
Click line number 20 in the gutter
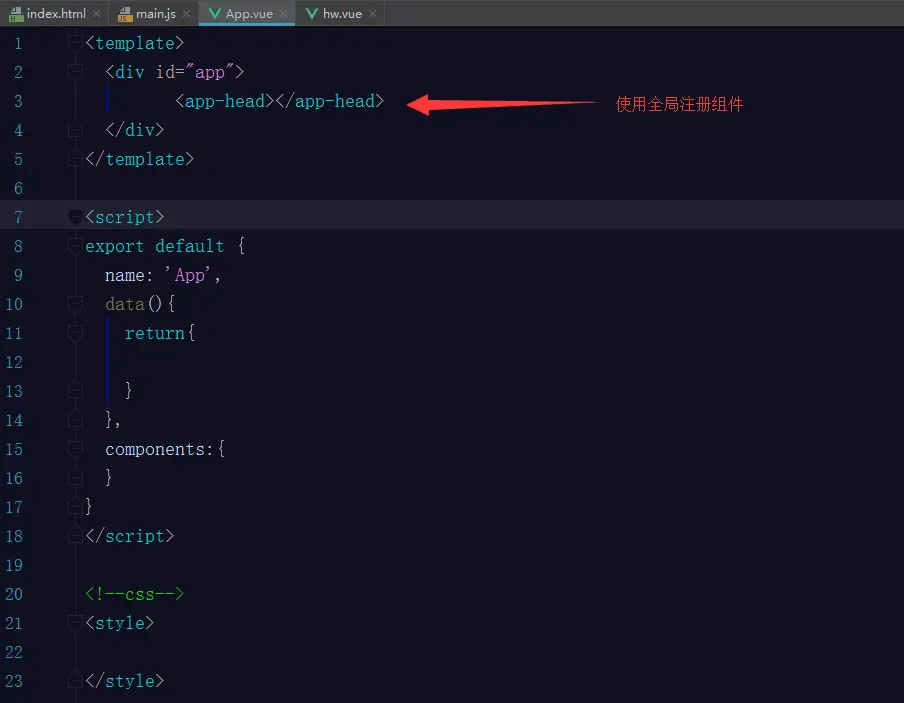14,594
